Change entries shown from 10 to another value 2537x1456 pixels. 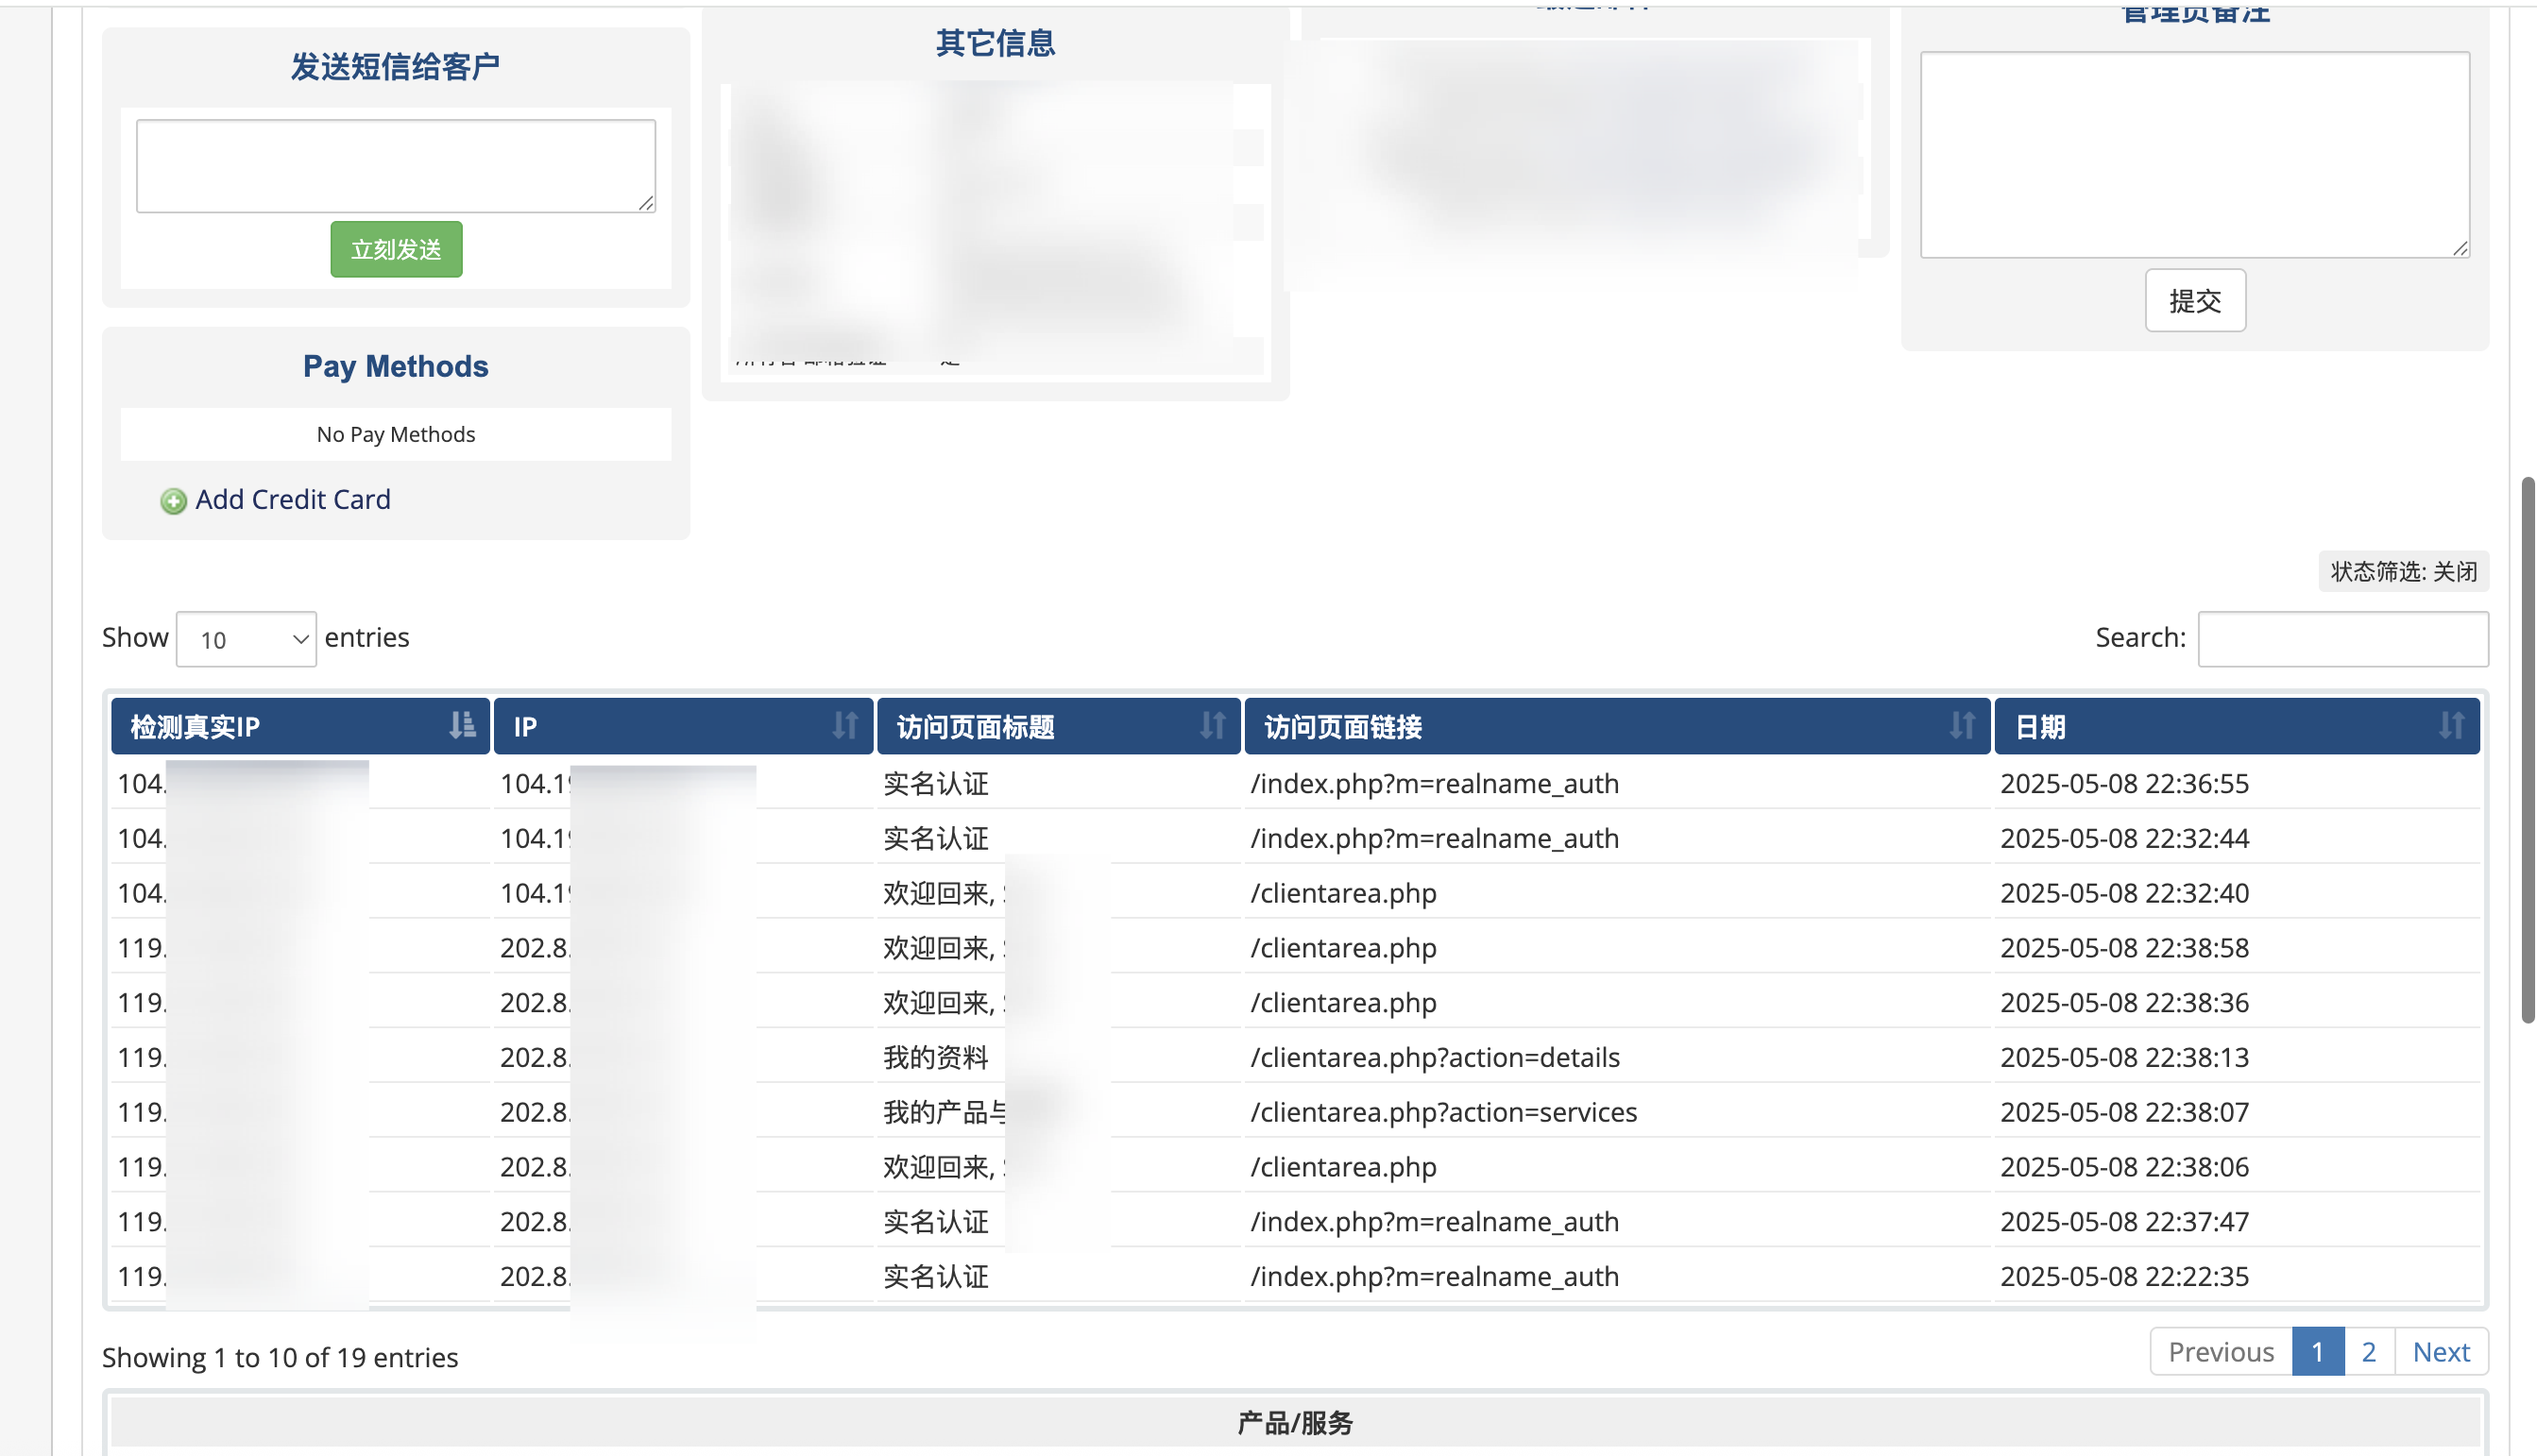[246, 638]
